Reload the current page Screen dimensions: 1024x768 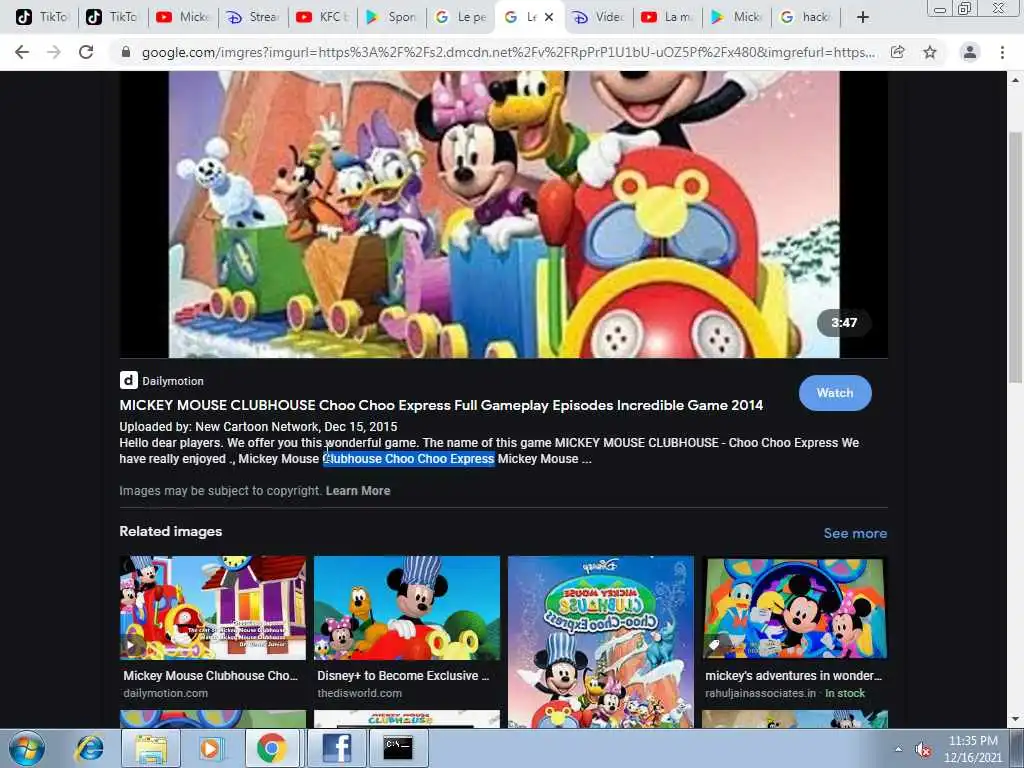86,52
